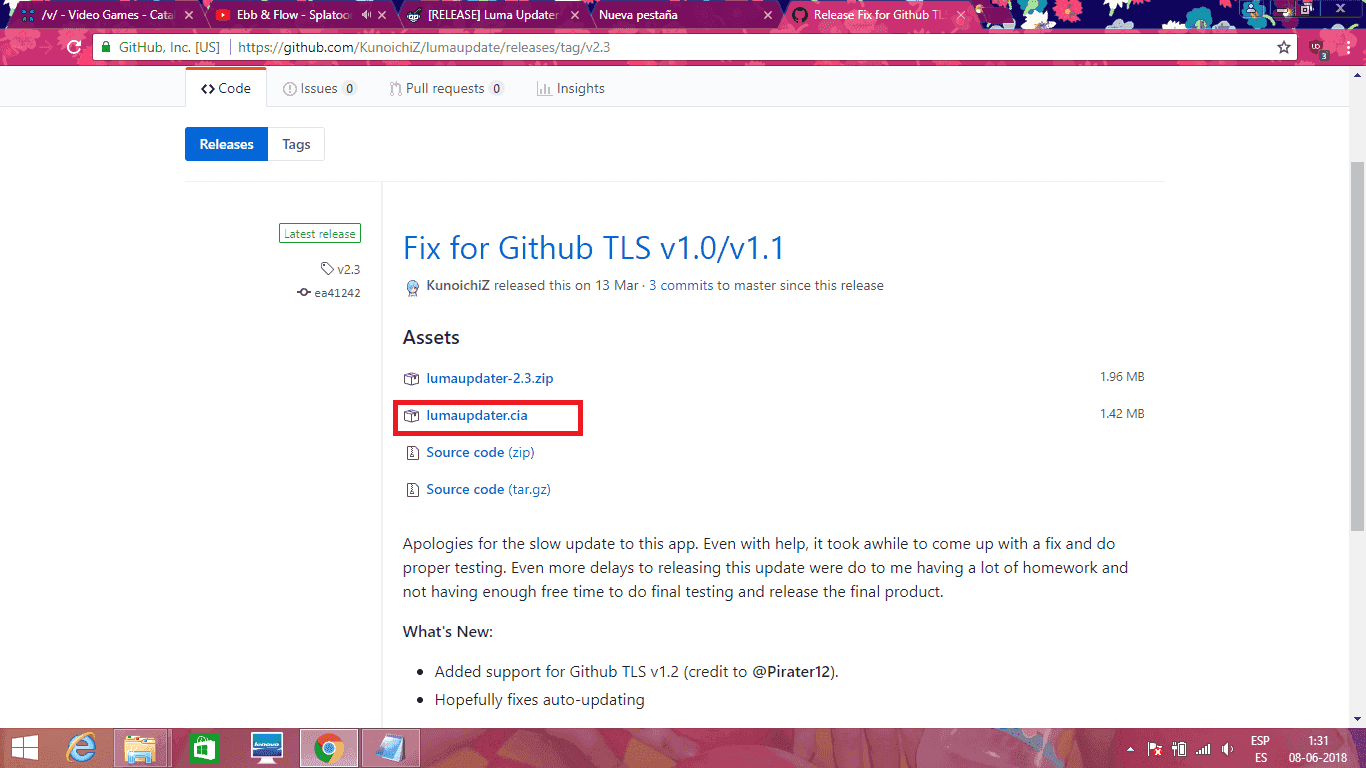This screenshot has width=1366, height=768.
Task: Click the Source code (tar.gz) file icon
Action: click(411, 489)
